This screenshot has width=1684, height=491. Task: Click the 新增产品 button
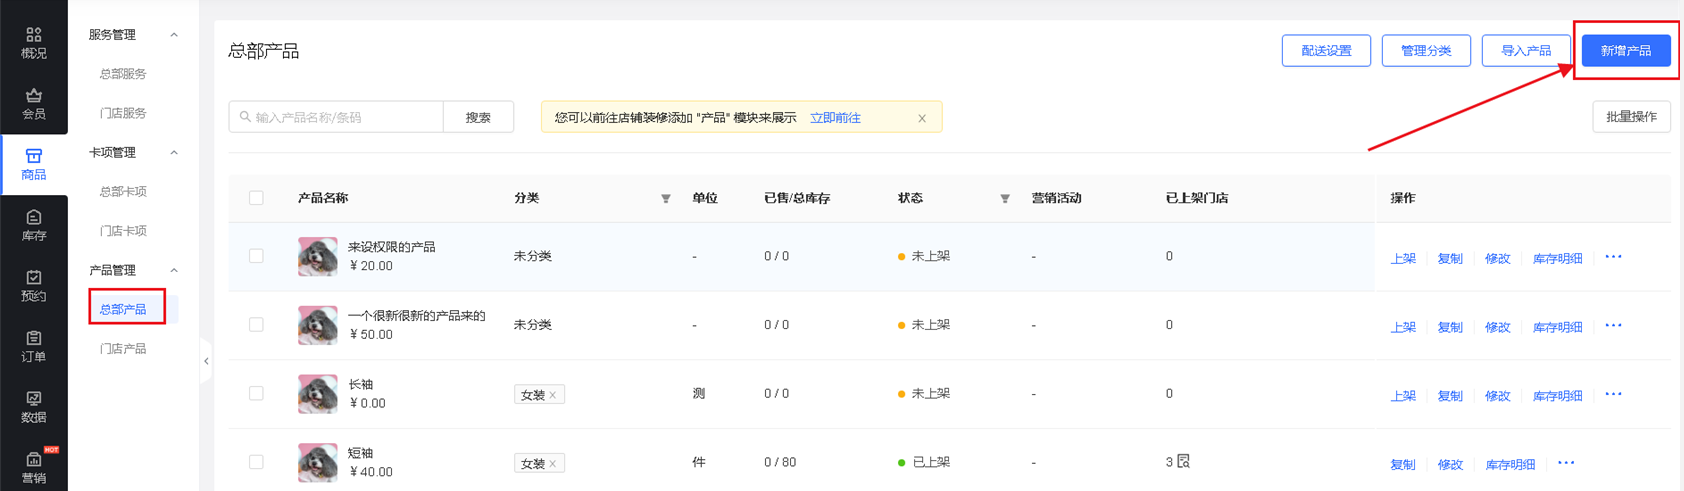pyautogui.click(x=1626, y=51)
